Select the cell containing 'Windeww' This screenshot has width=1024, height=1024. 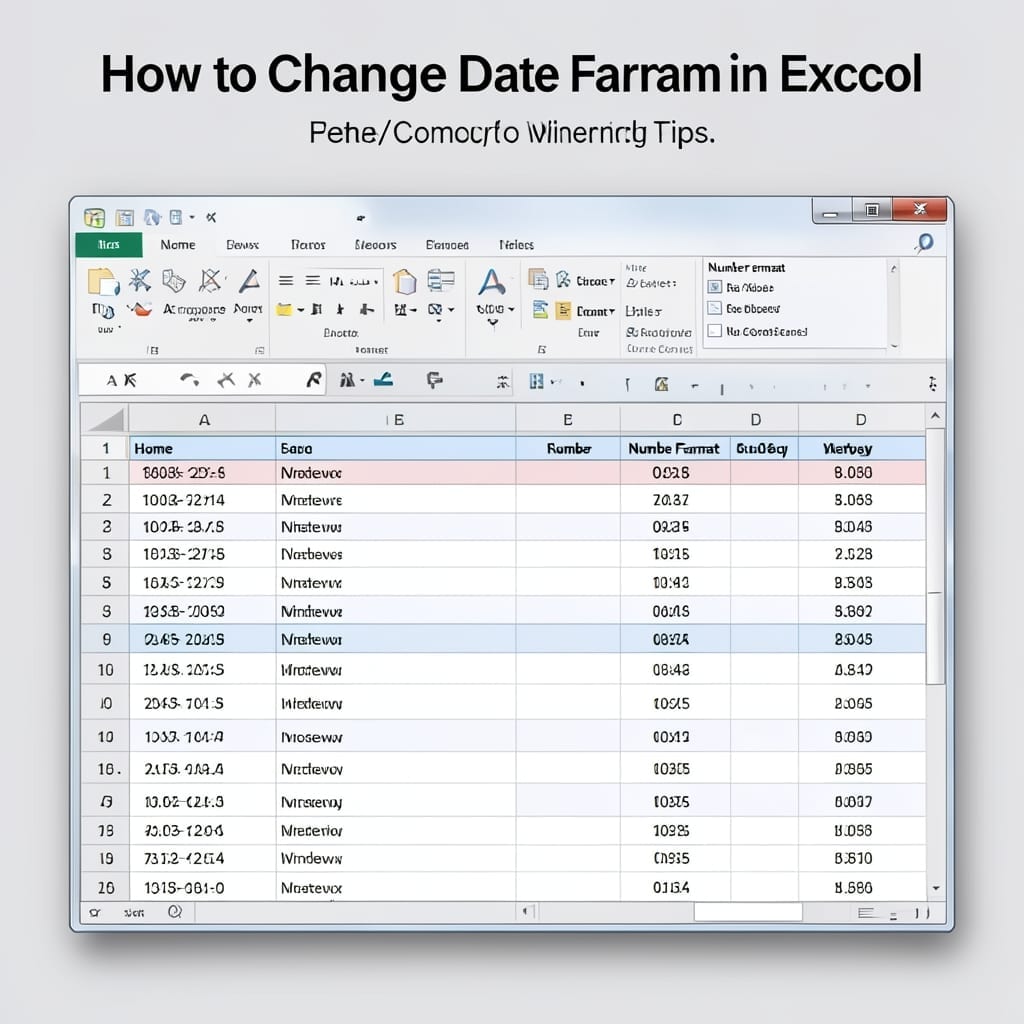396,858
